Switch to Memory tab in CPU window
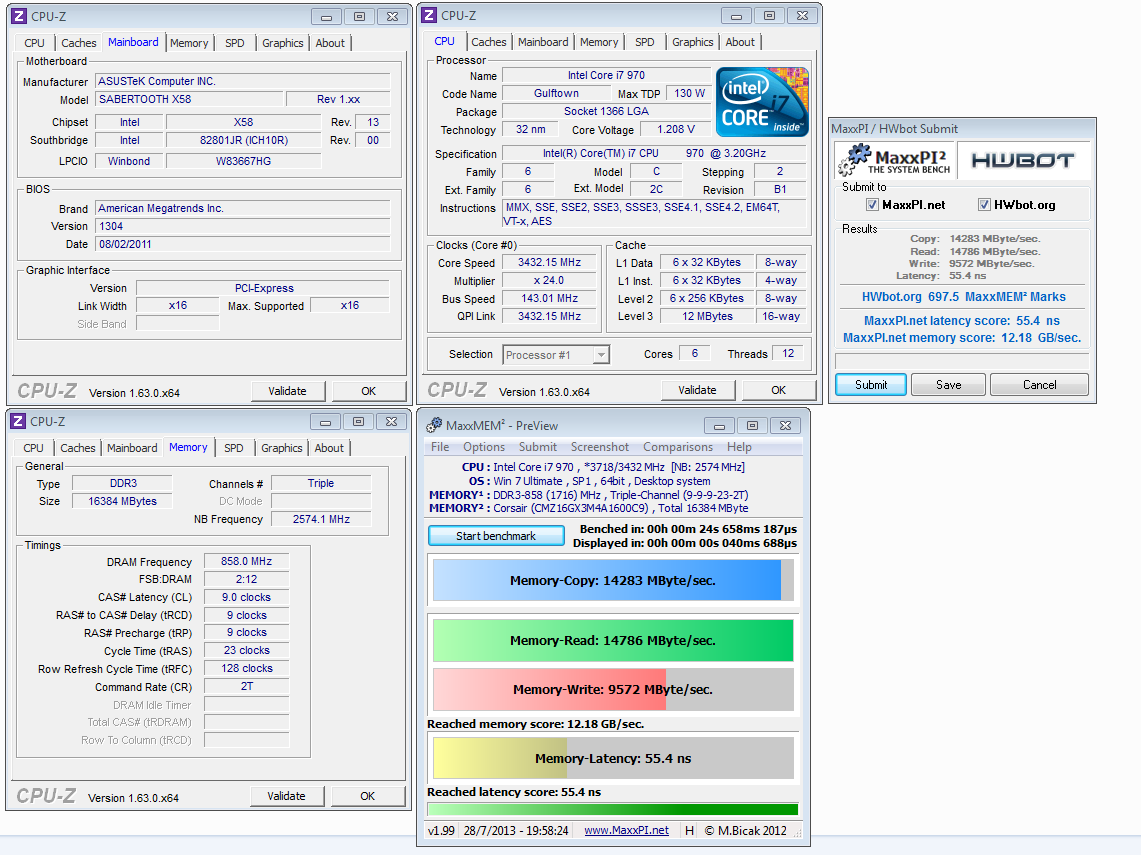Viewport: 1141px width, 855px height. point(599,42)
